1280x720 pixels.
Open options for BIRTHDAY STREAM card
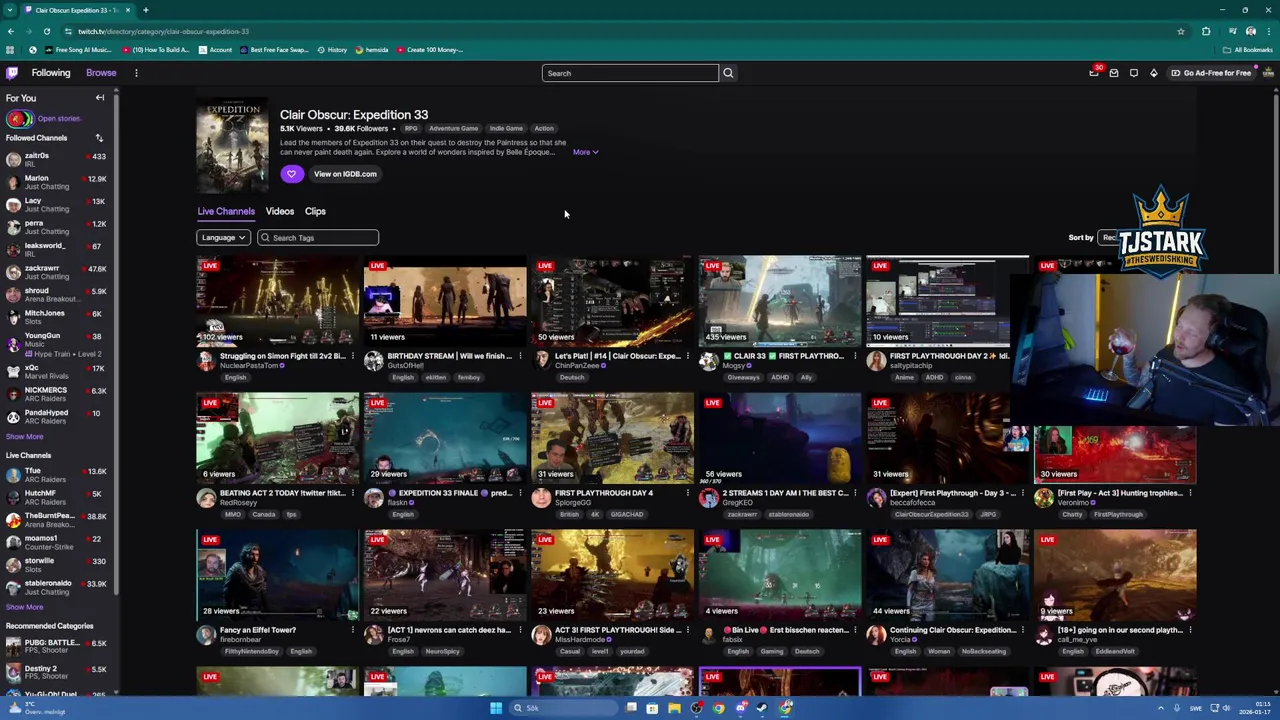[520, 356]
